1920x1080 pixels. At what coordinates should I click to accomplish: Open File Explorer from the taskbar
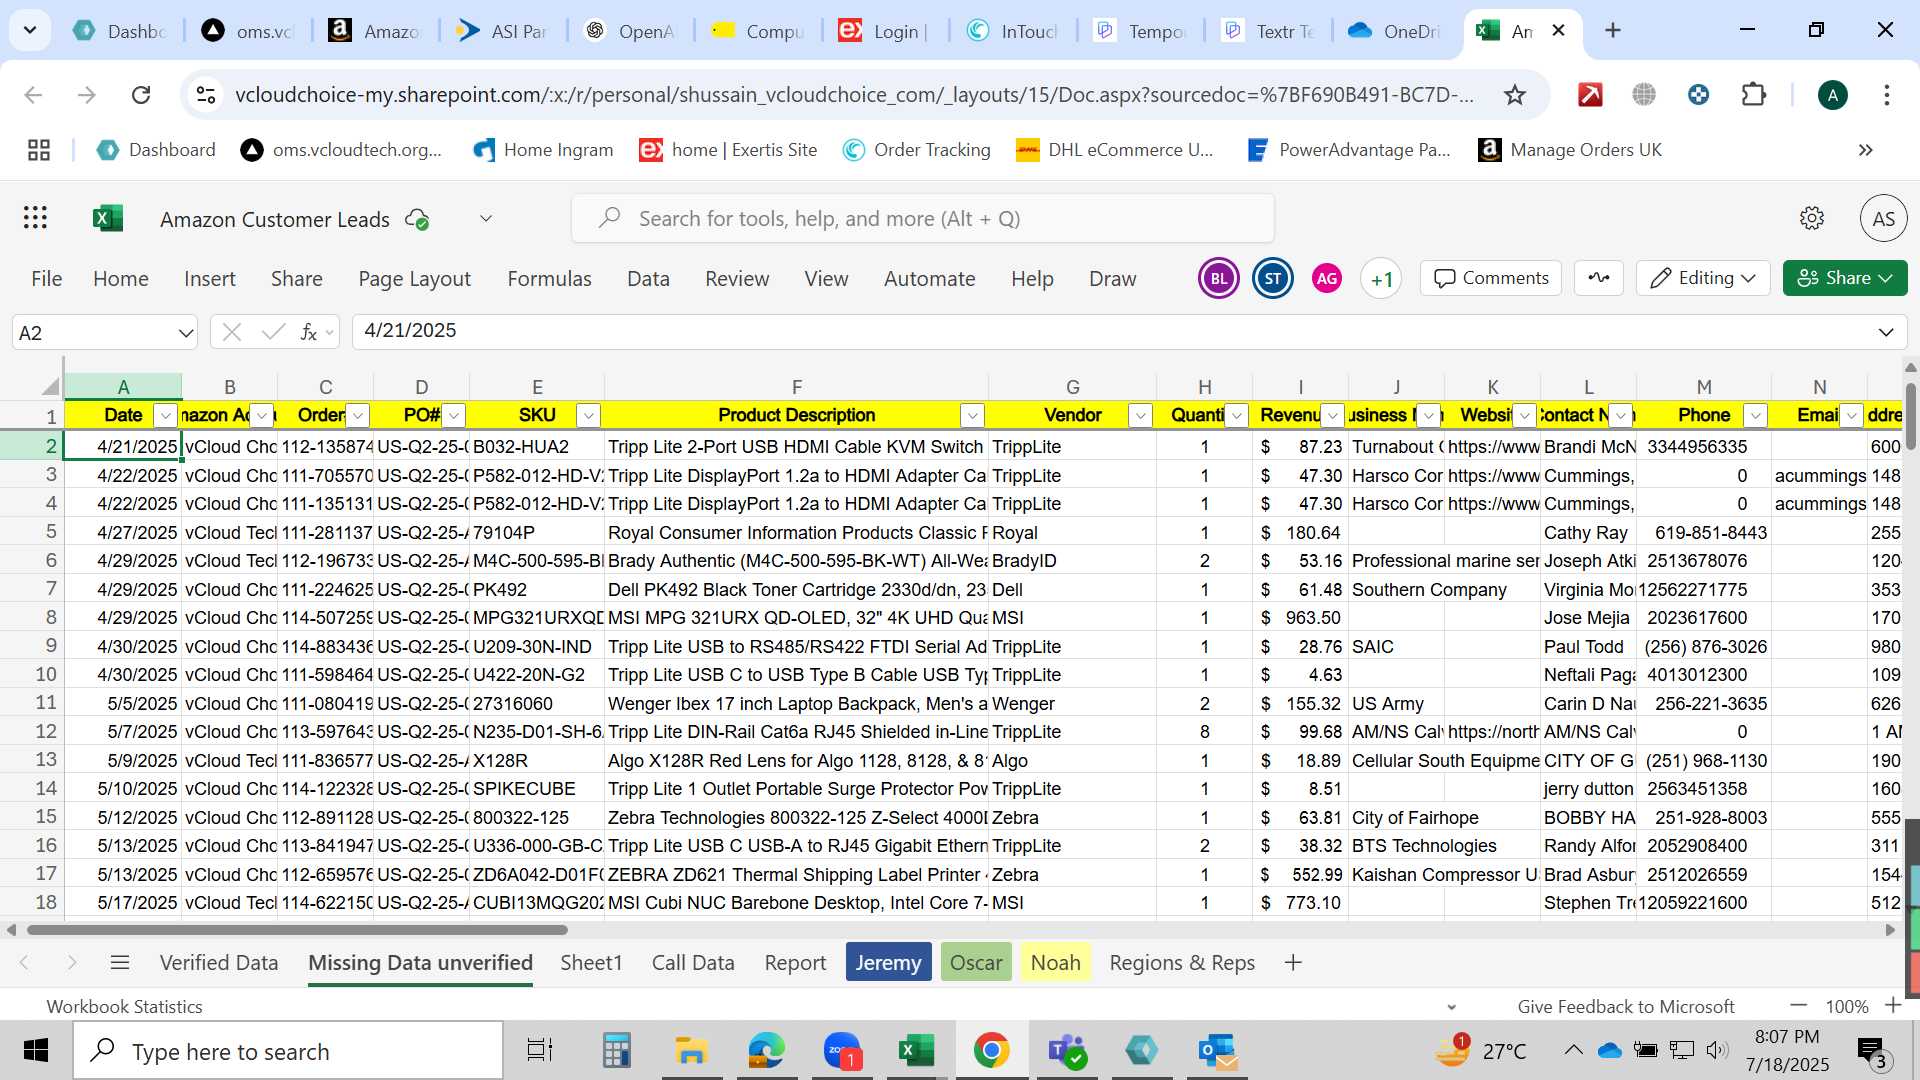[691, 1051]
